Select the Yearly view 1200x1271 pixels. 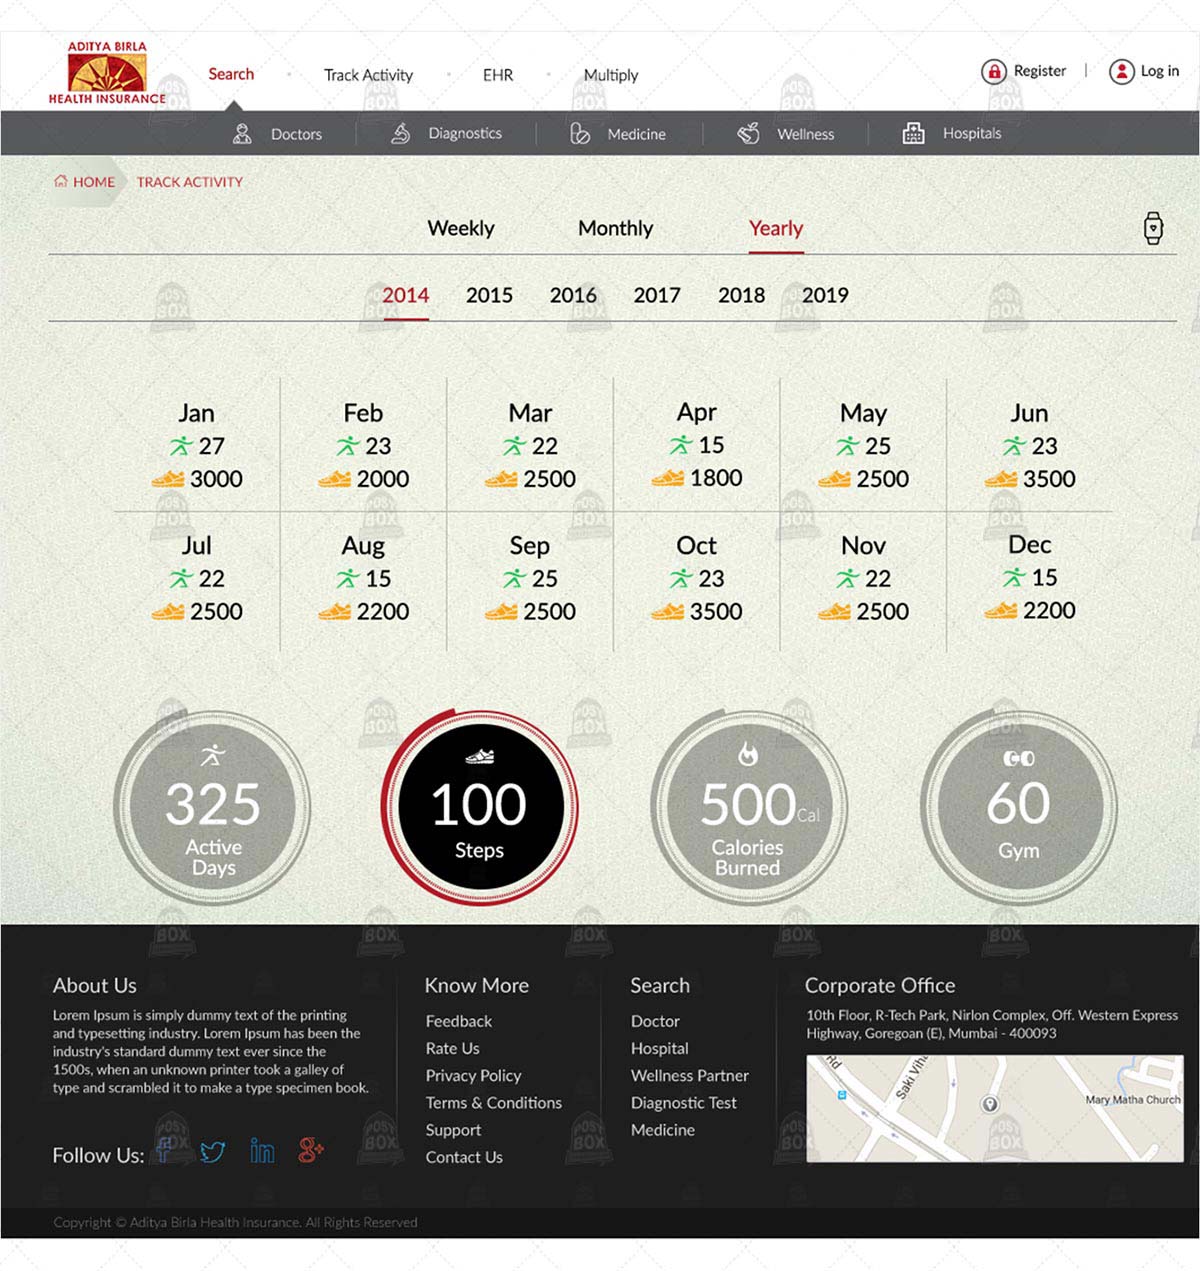tap(776, 228)
